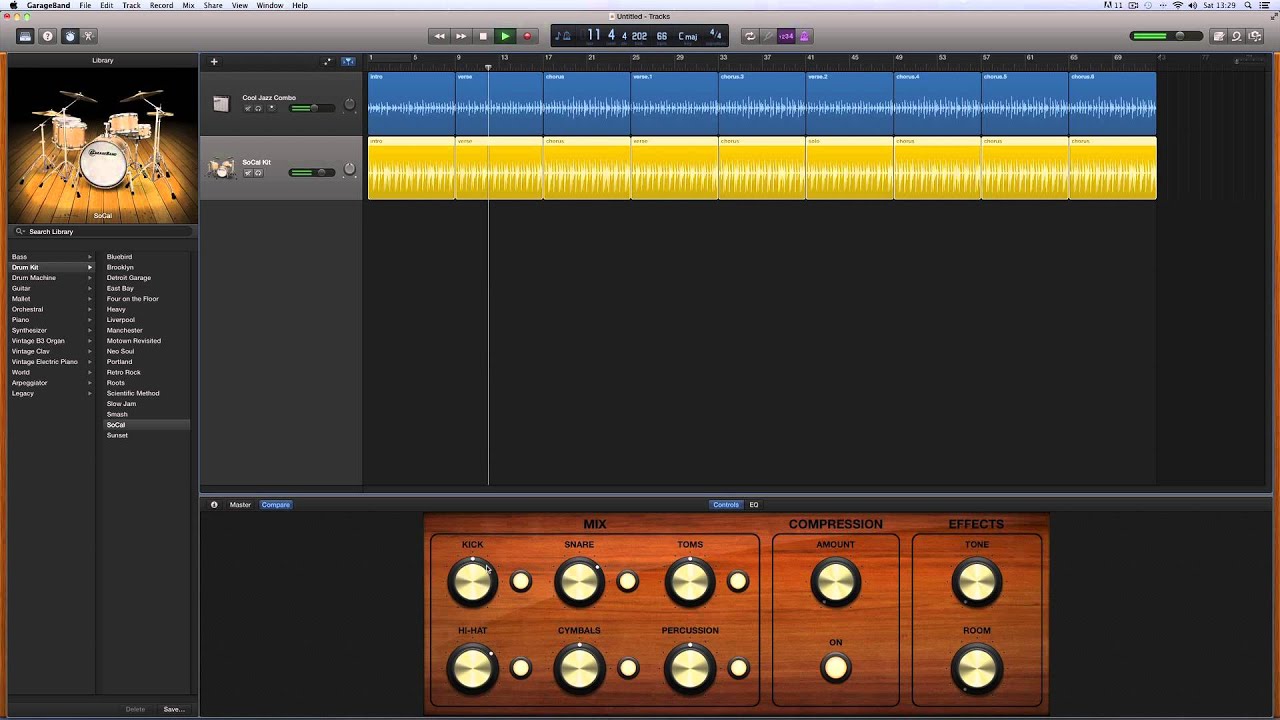The width and height of the screenshot is (1280, 720).
Task: Select the Motown Revisited drum kit
Action: [x=133, y=341]
